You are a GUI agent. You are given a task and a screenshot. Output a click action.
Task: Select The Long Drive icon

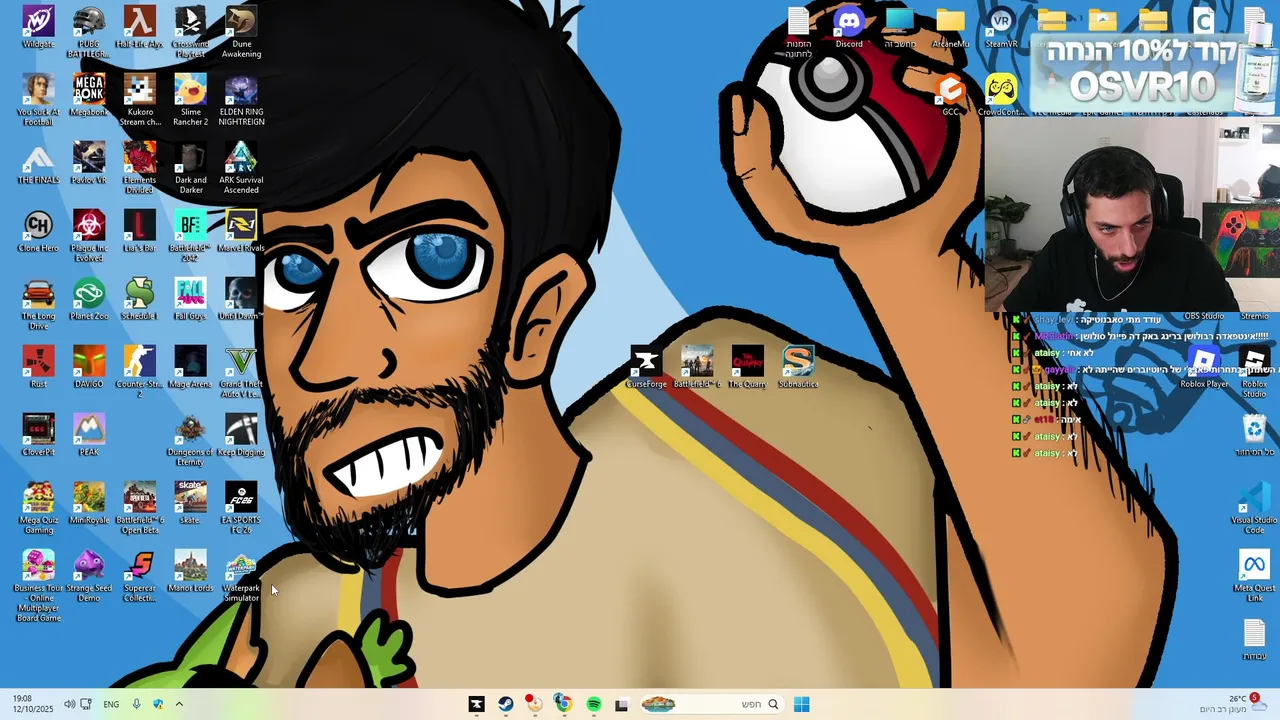click(x=38, y=303)
